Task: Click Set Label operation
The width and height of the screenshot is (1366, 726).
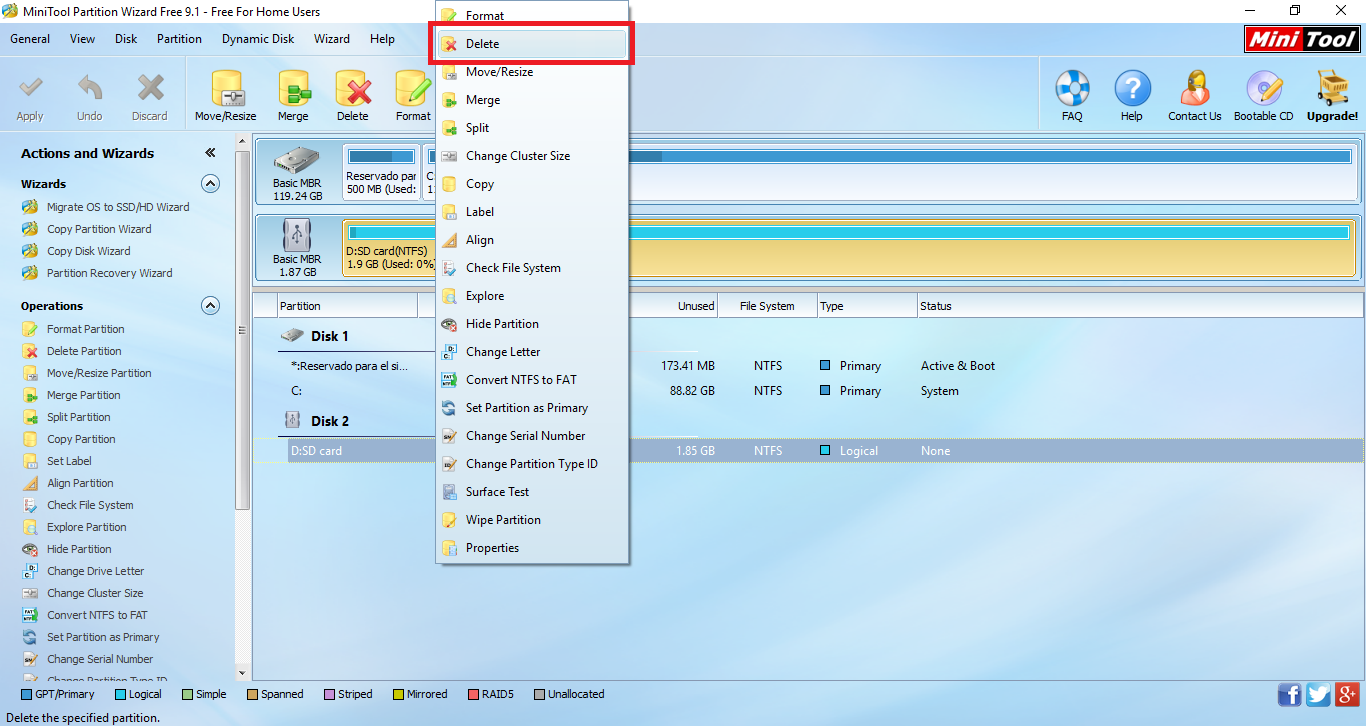Action: tap(57, 461)
